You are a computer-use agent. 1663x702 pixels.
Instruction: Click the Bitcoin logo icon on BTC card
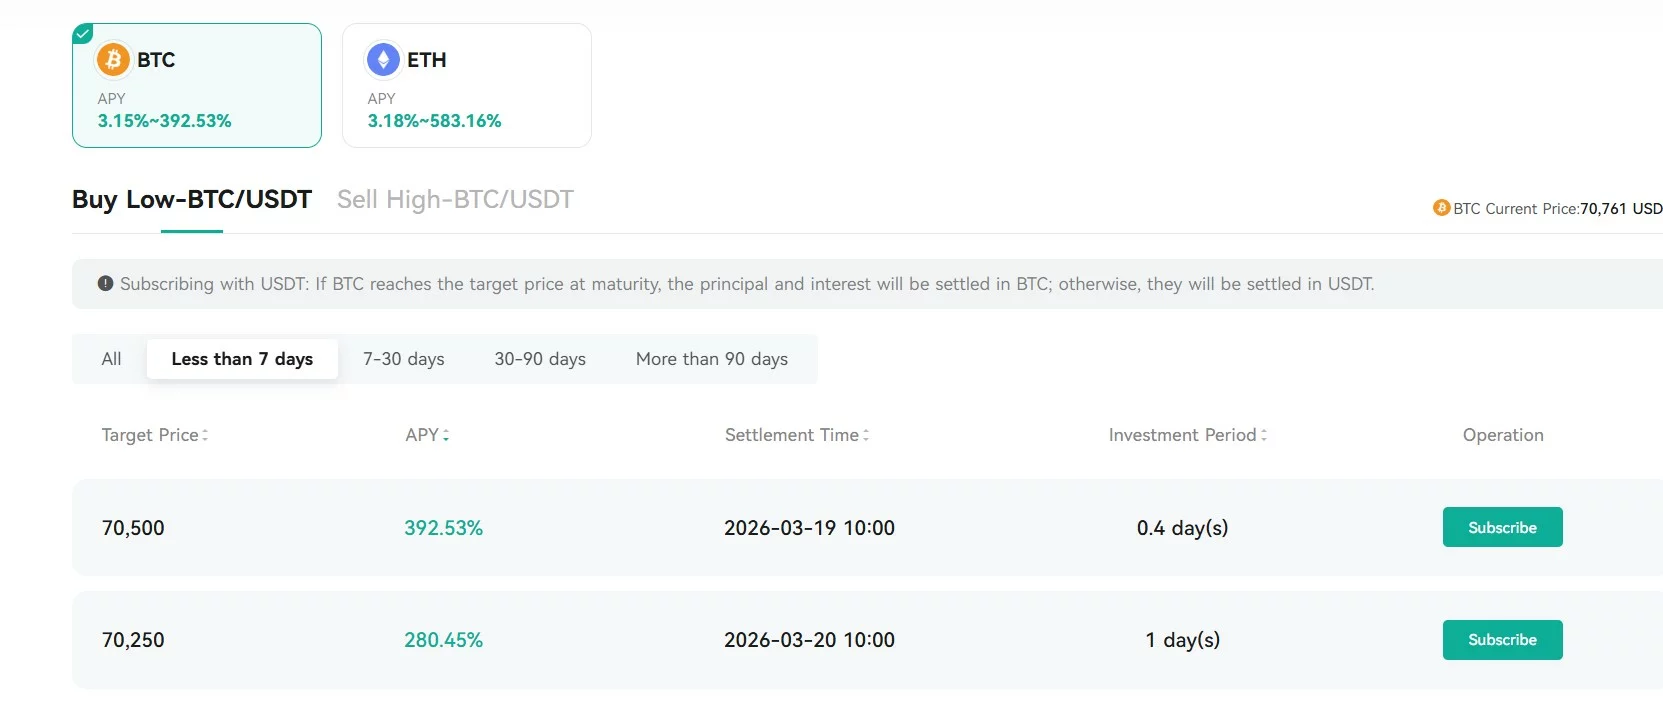tap(113, 59)
